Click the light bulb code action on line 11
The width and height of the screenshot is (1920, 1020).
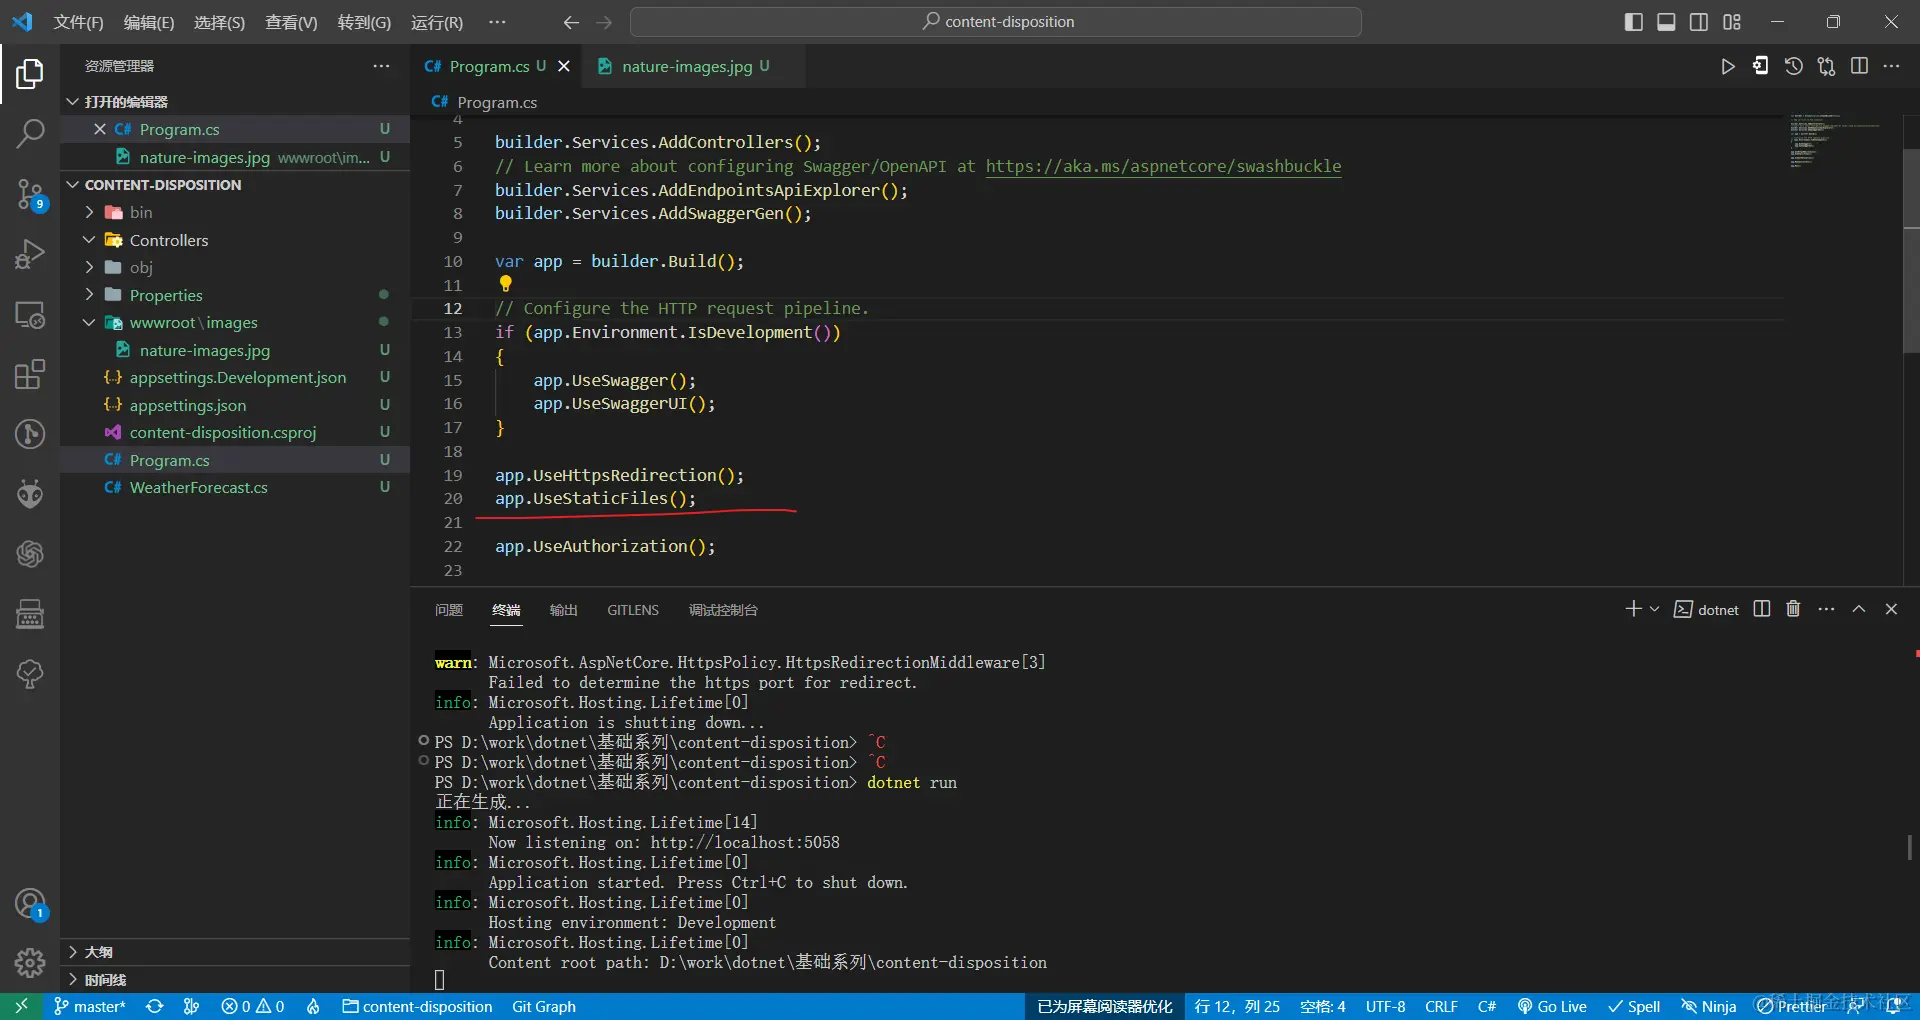pyautogui.click(x=505, y=284)
